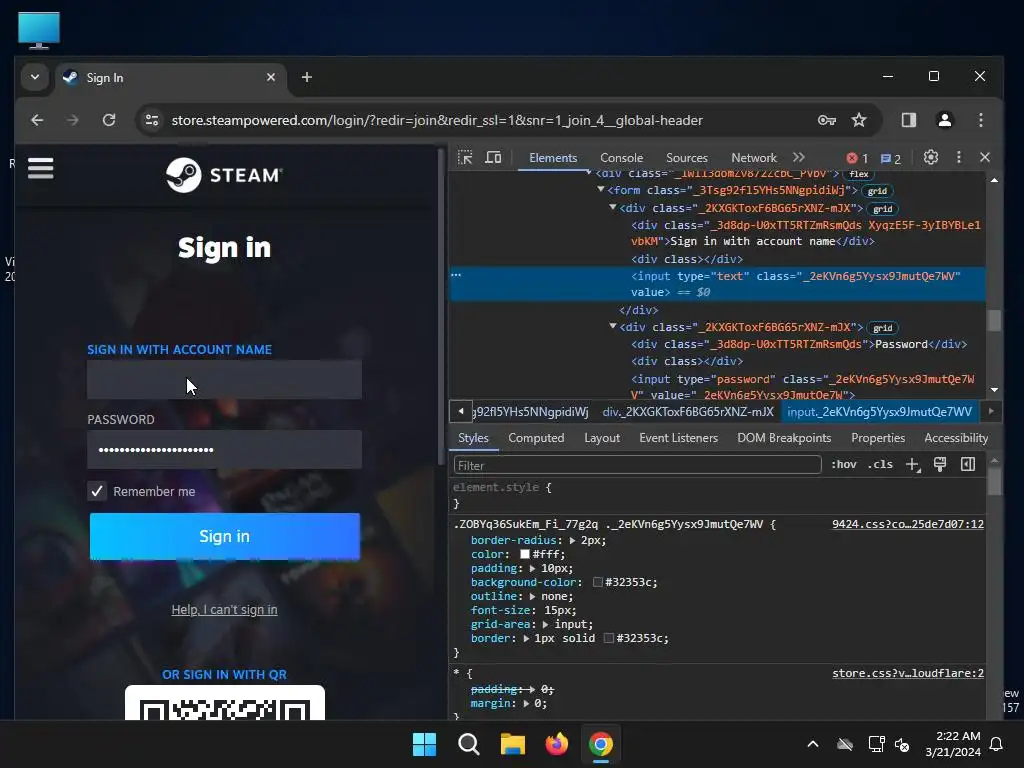Switch to the Console tab

point(621,158)
